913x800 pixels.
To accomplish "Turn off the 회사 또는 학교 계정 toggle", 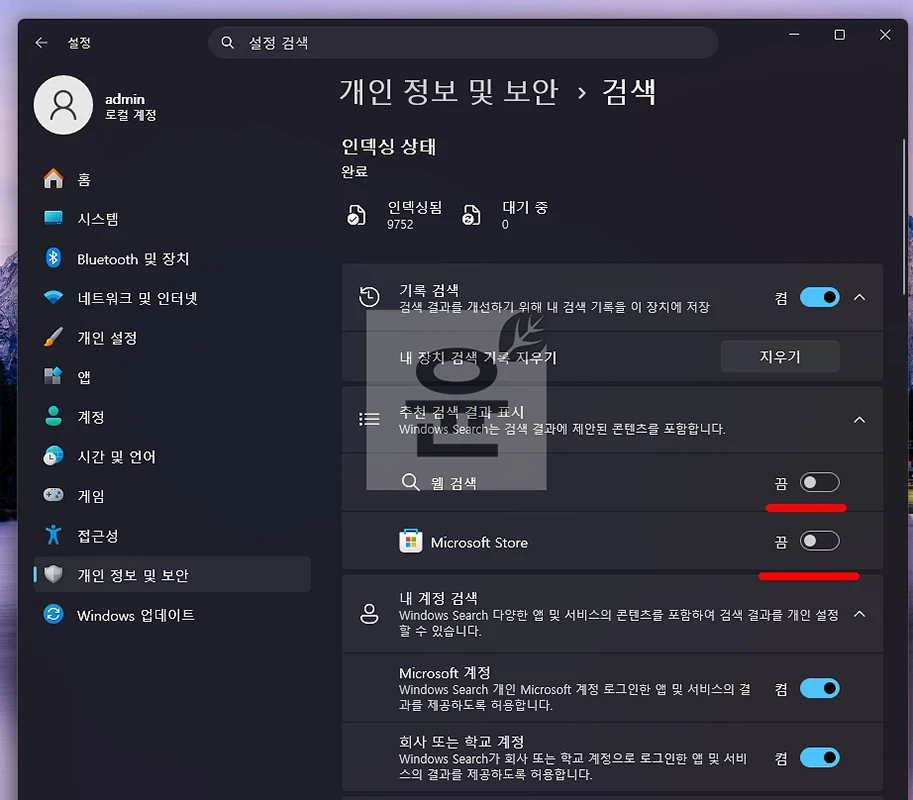I will click(820, 758).
